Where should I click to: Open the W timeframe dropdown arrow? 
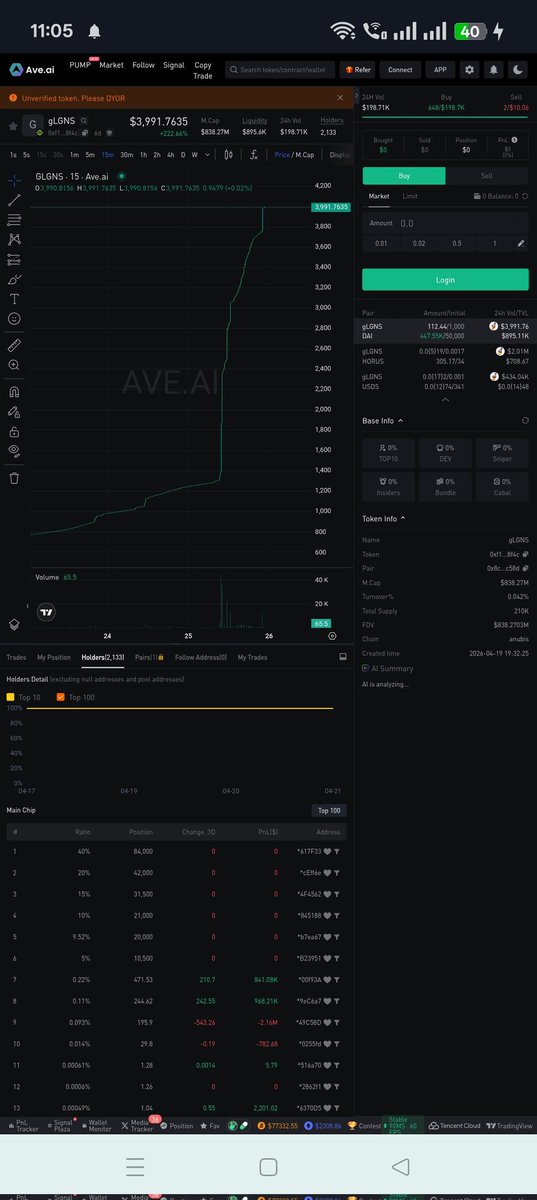(208, 155)
